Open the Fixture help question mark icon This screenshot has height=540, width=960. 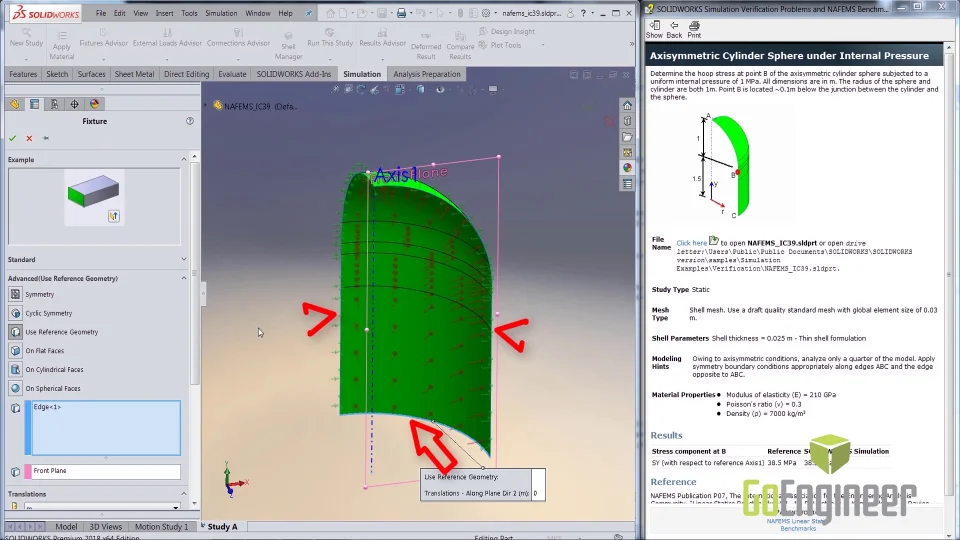point(190,121)
